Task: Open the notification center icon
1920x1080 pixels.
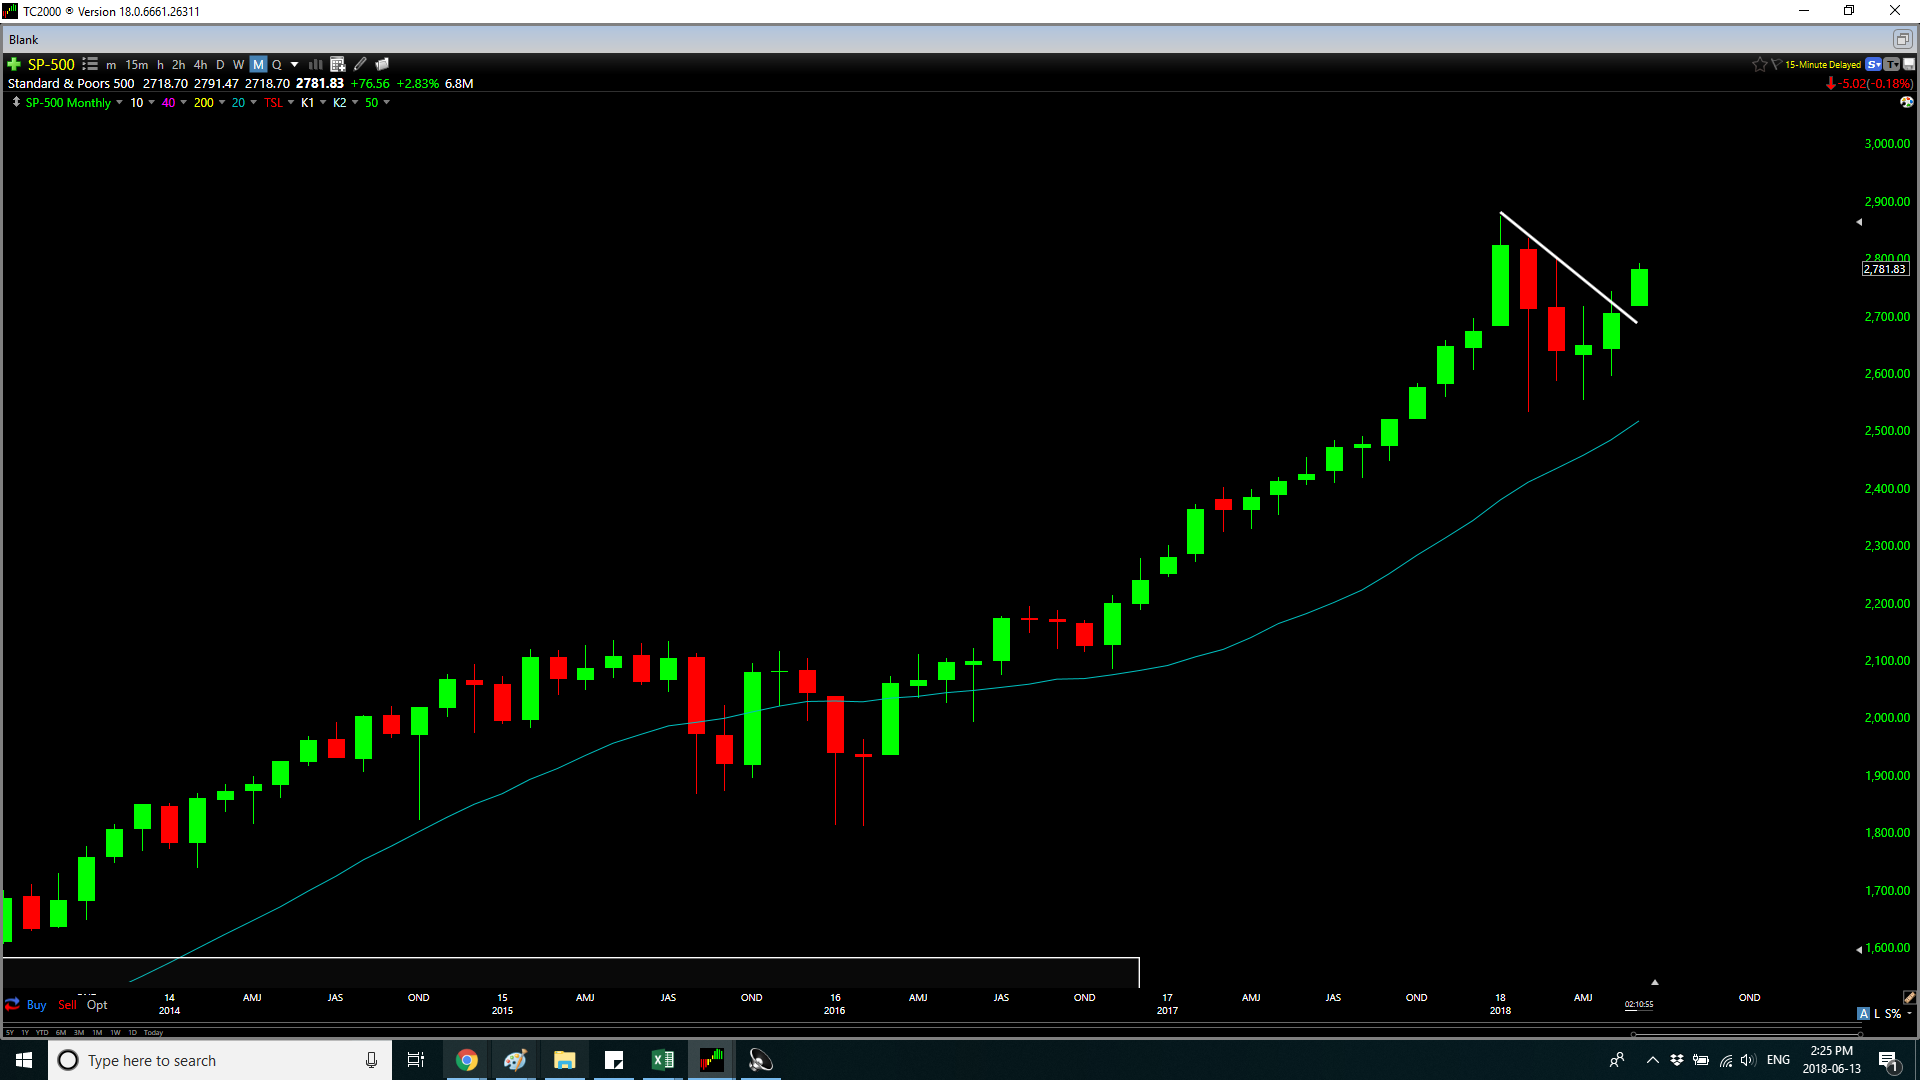Action: [x=1888, y=1060]
